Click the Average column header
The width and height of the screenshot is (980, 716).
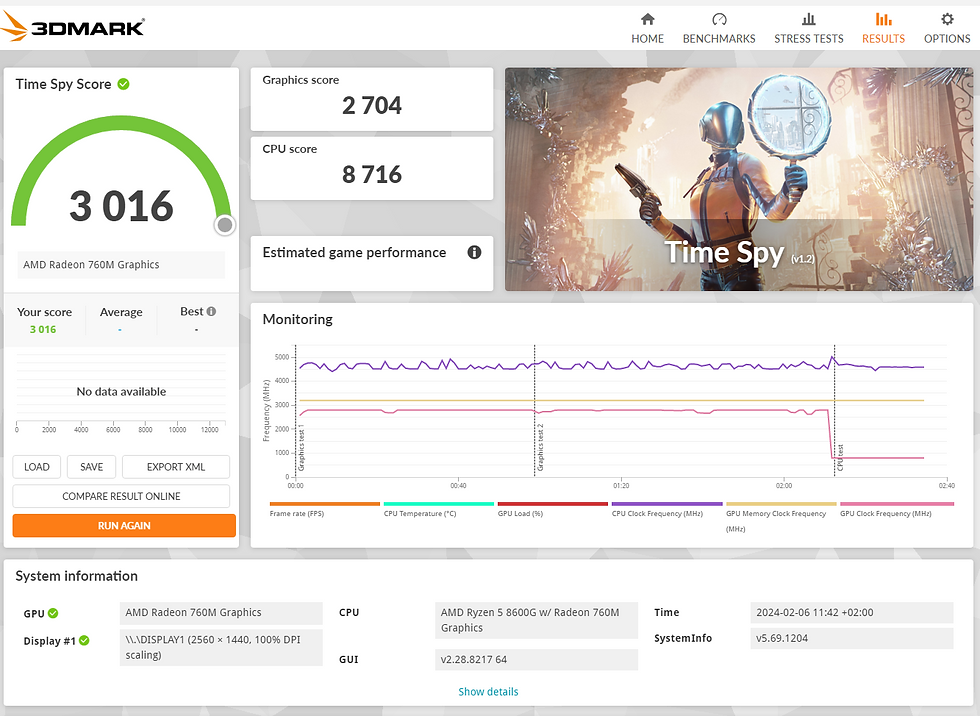121,312
